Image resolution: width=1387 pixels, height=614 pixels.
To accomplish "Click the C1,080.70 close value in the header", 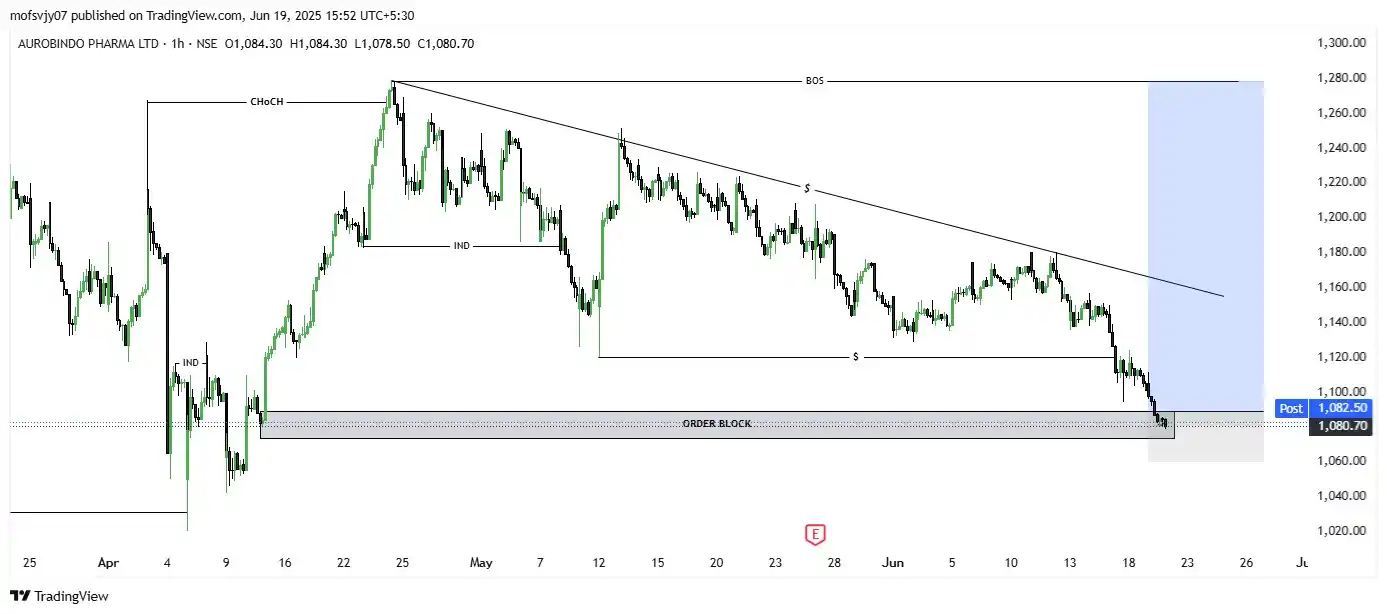I will 445,43.
